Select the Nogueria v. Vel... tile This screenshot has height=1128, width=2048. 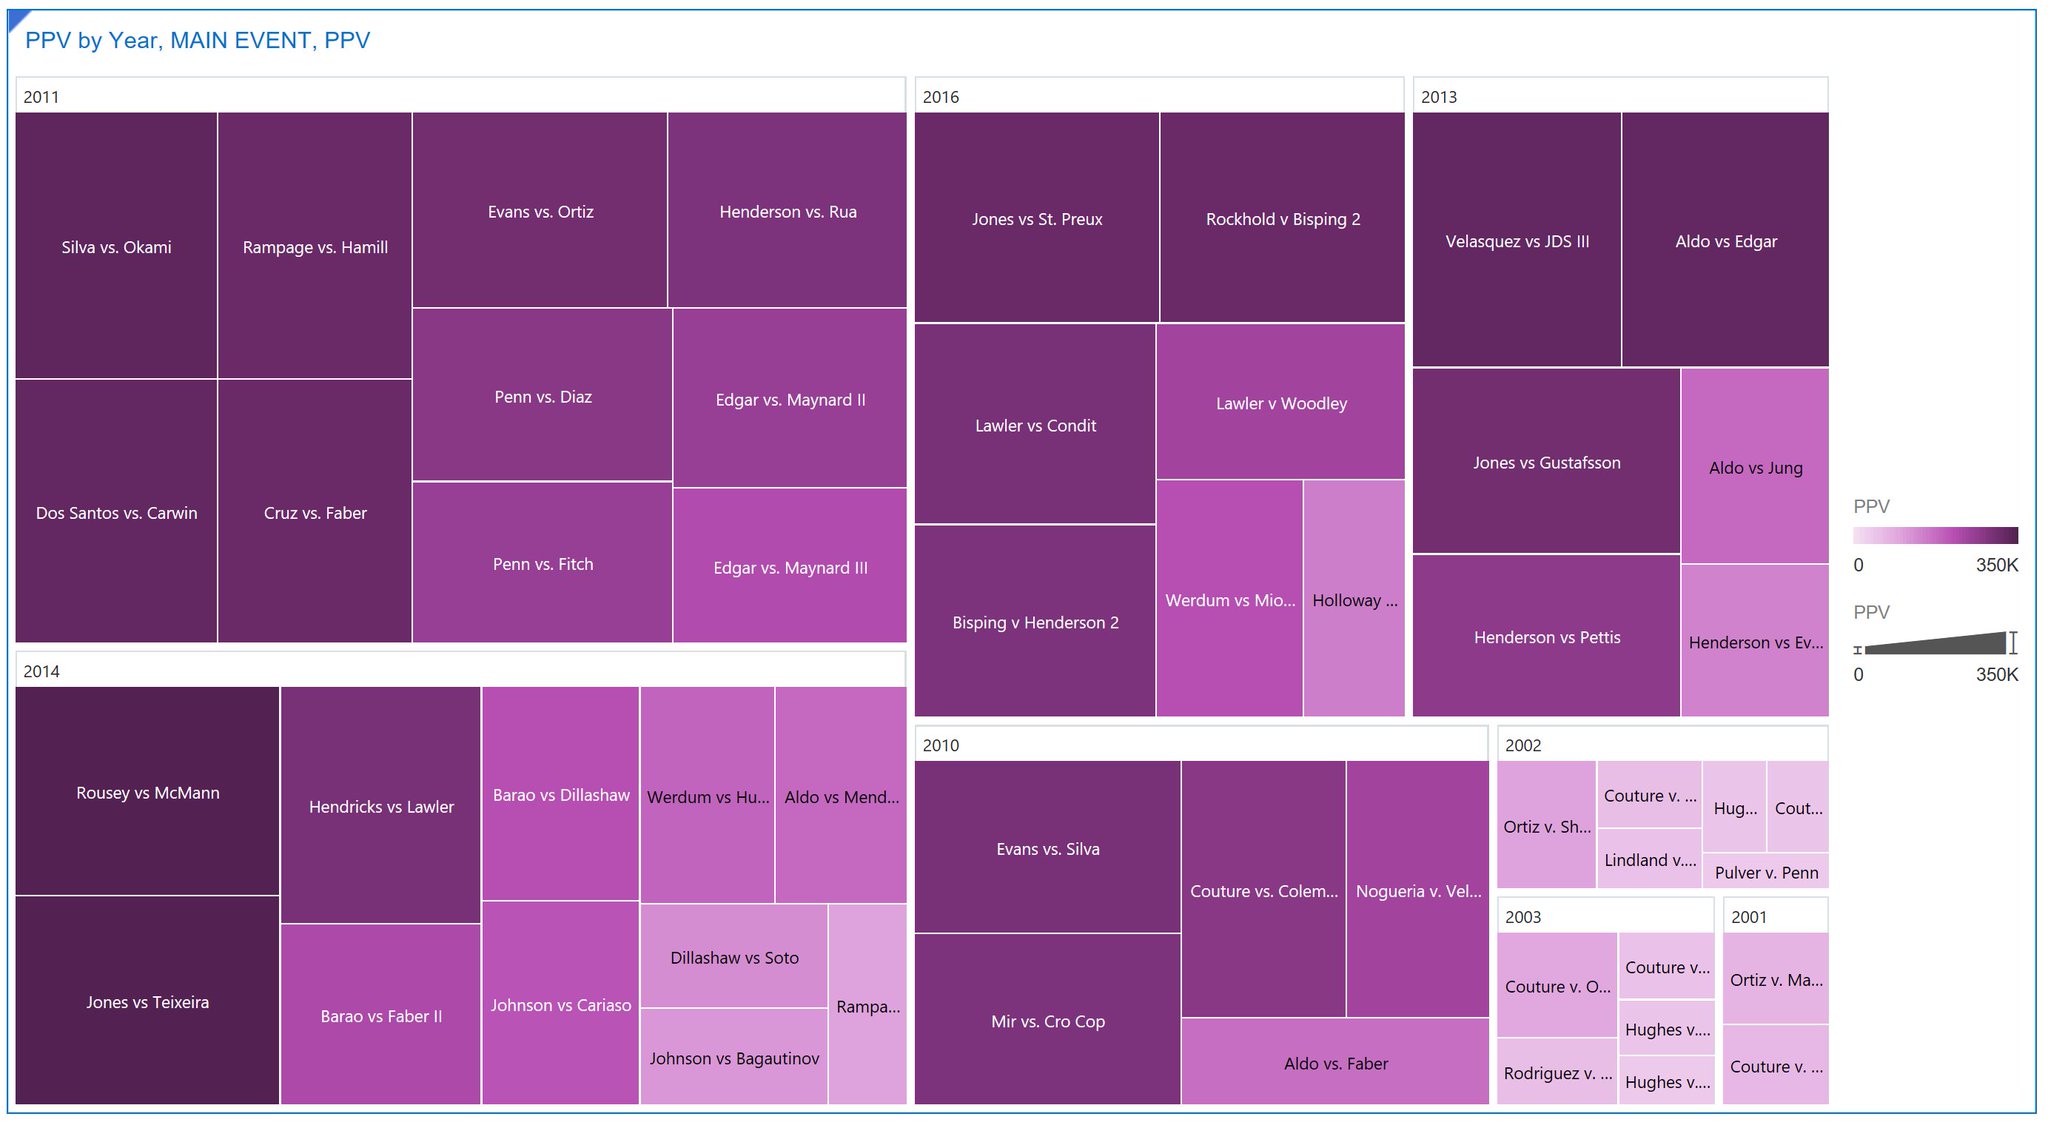[1418, 889]
